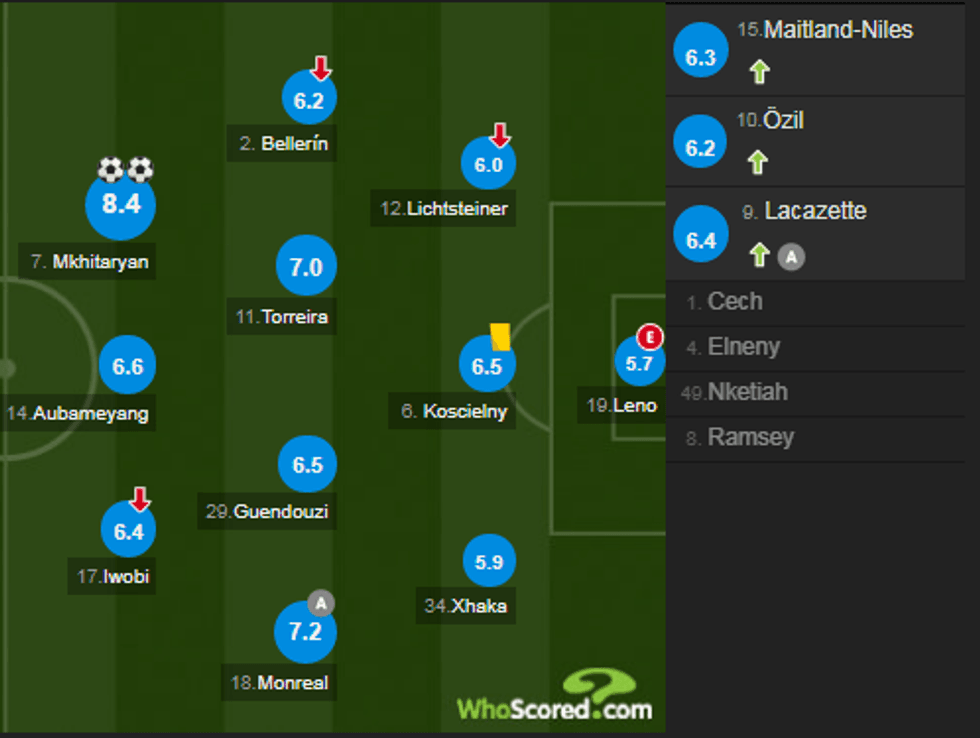
Task: Click the green arrow under Özil
Action: pyautogui.click(x=759, y=162)
